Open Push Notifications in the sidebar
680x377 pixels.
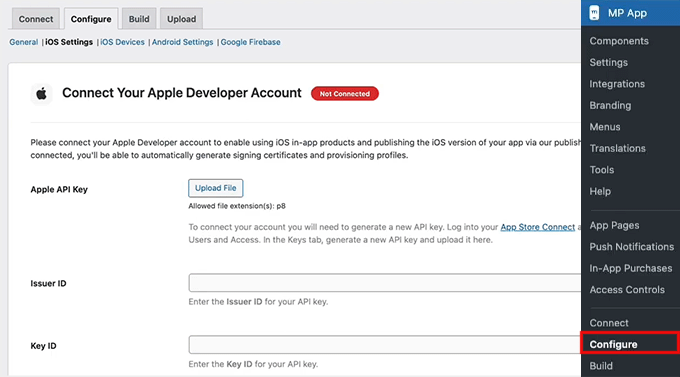click(631, 247)
